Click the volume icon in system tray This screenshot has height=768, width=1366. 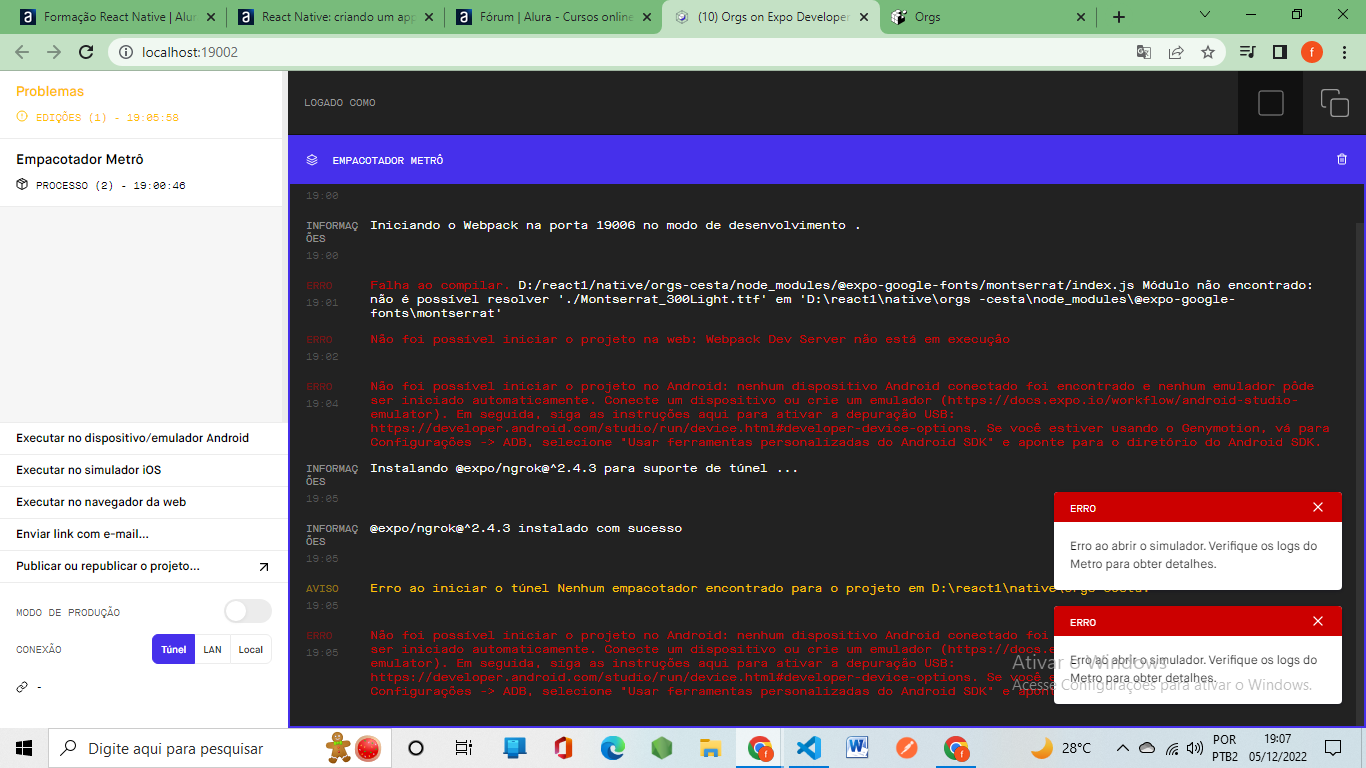1194,748
